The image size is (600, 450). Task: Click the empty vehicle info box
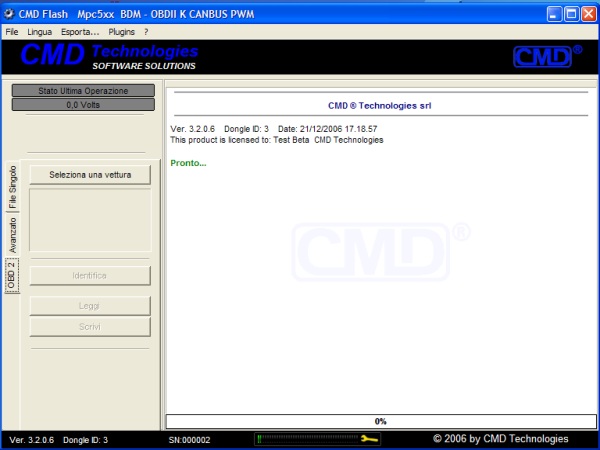[90, 220]
